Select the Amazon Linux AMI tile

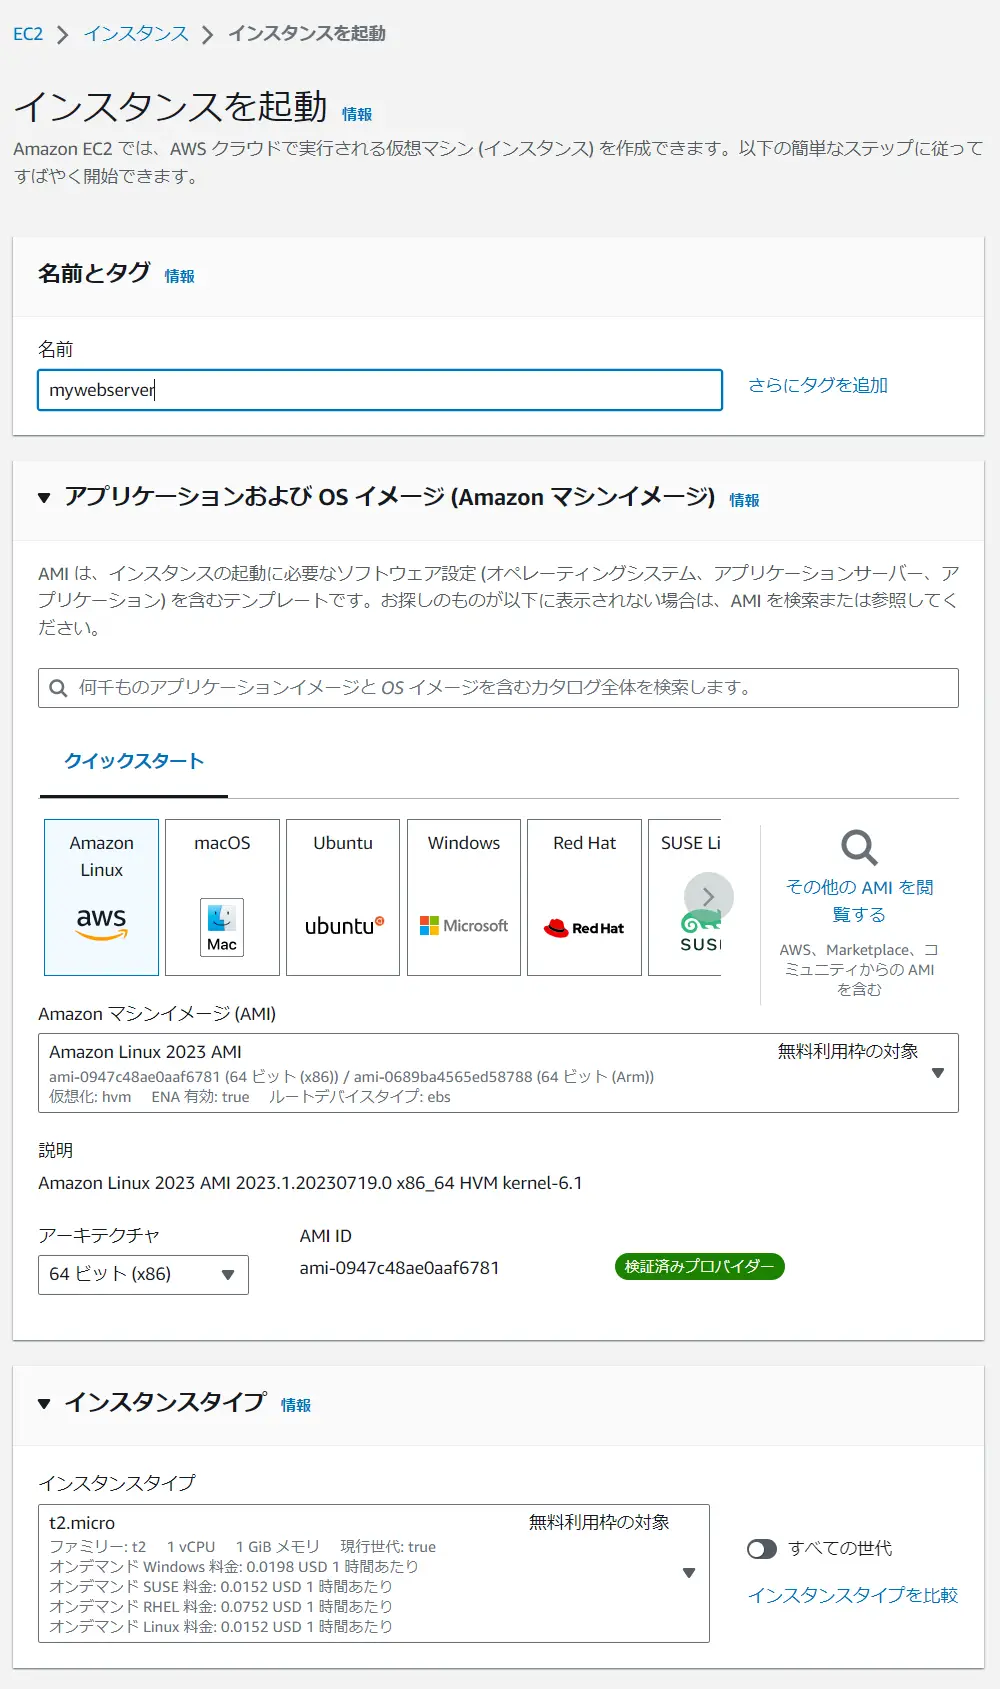click(x=101, y=897)
